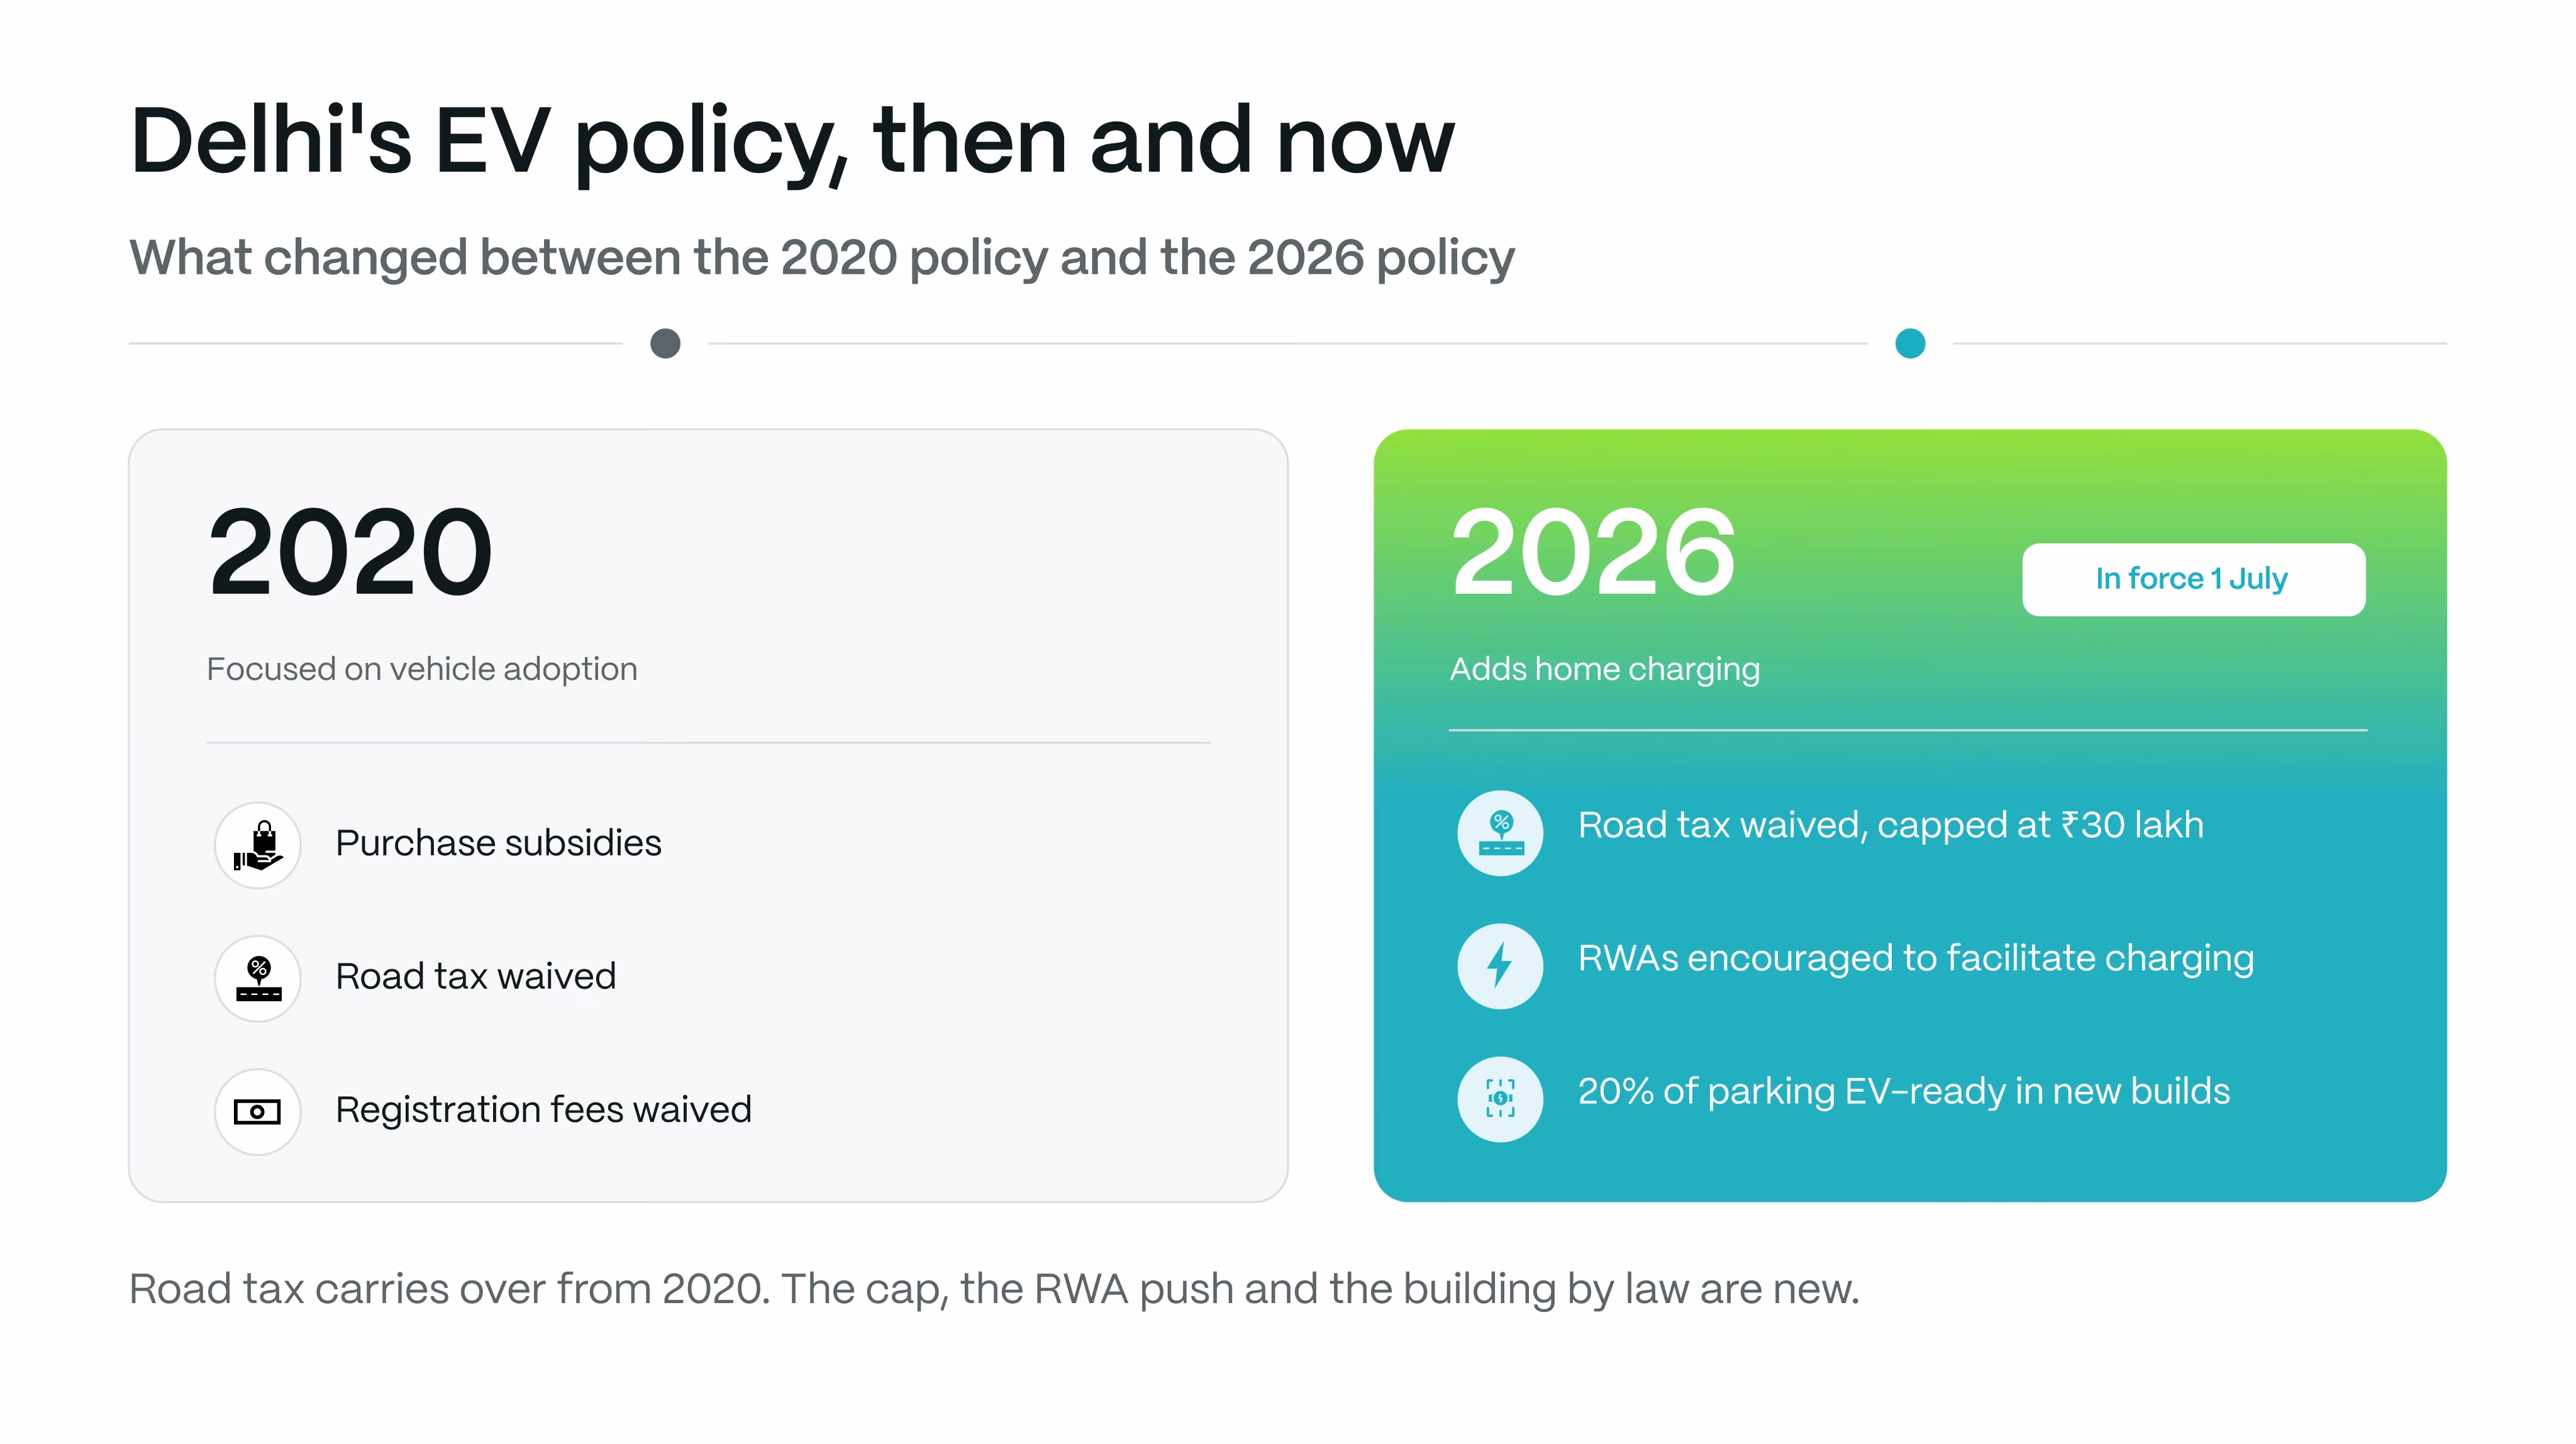Click the footer note about road tax

coord(994,1289)
